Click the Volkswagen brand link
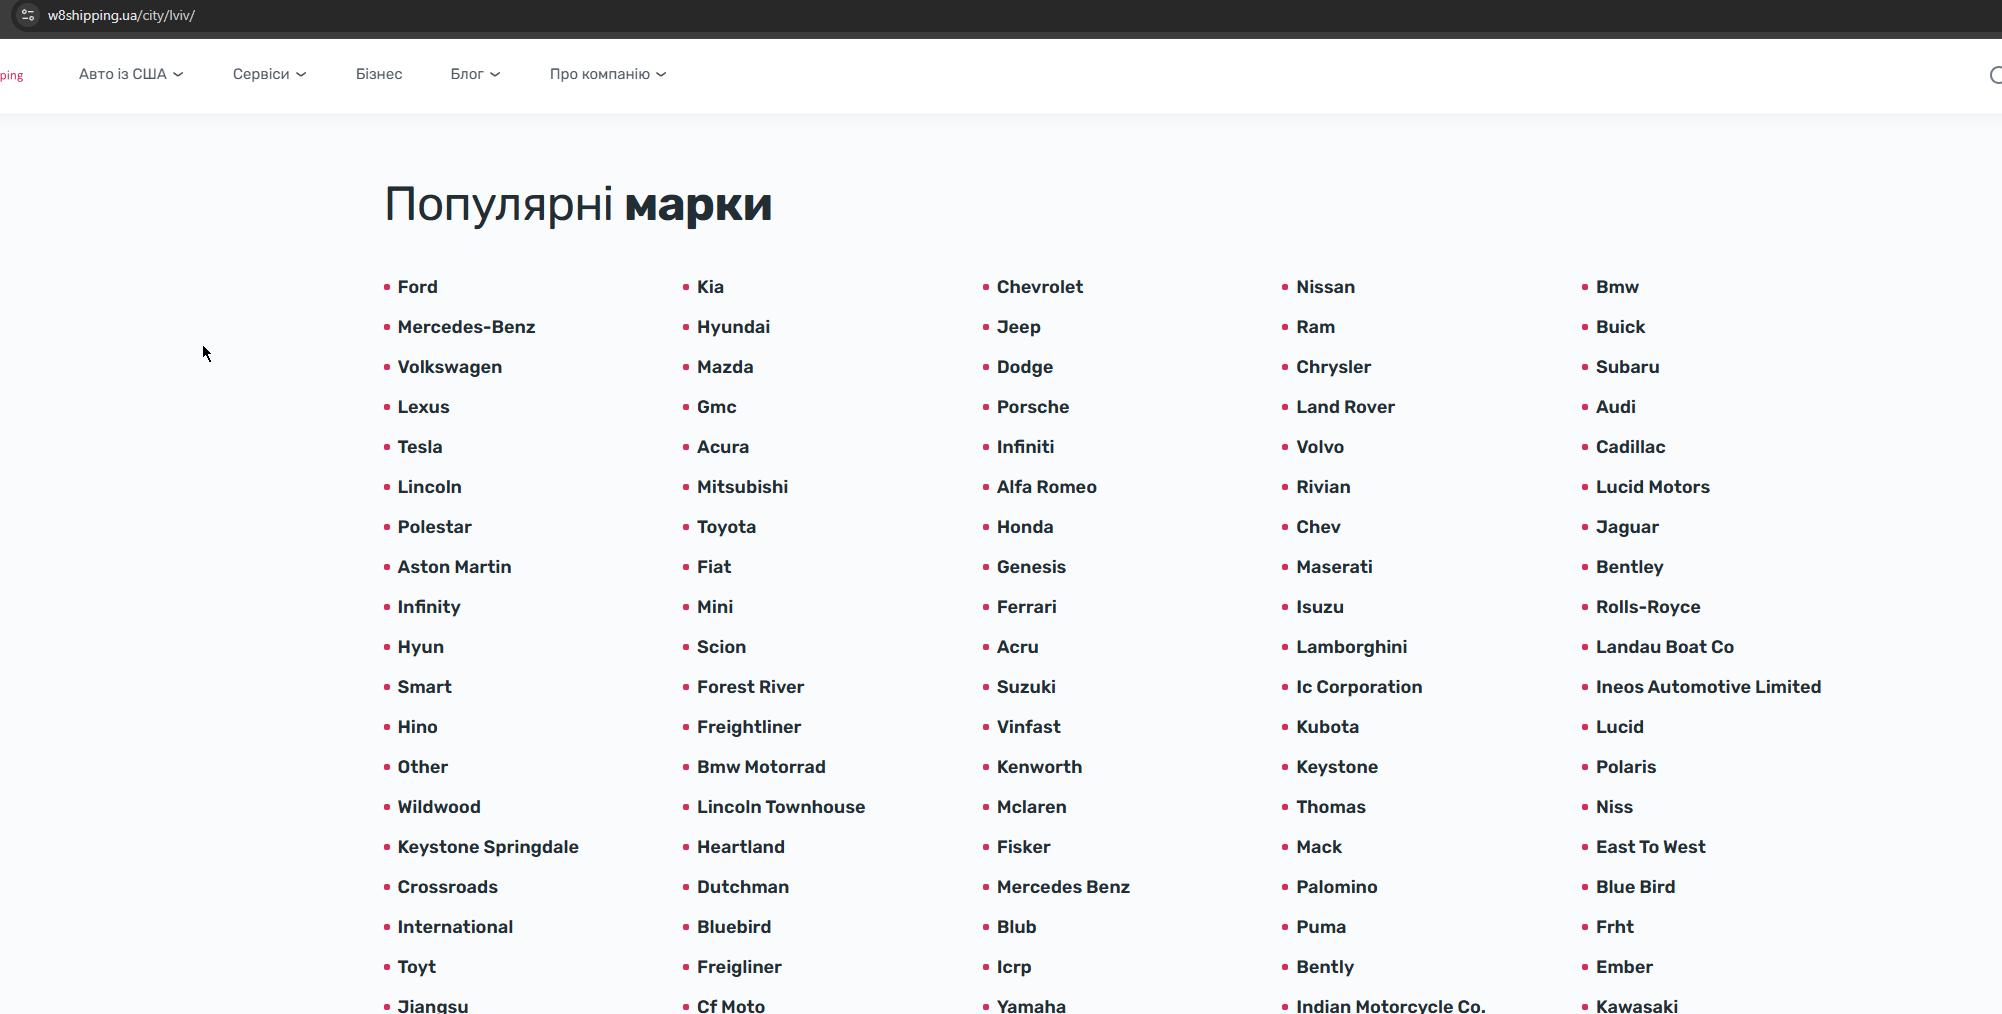The height and width of the screenshot is (1014, 2002). coord(450,367)
